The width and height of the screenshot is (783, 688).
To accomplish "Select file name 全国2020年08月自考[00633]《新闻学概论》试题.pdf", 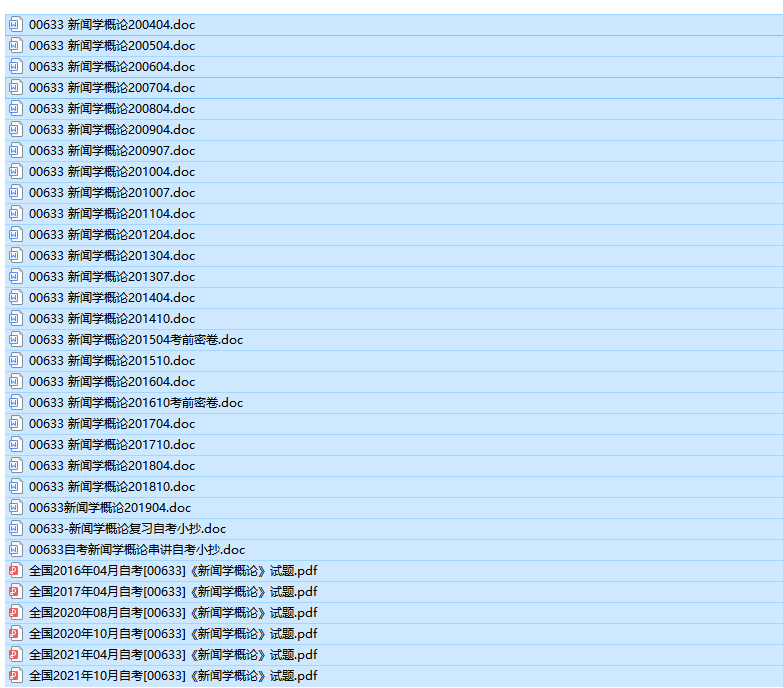I will (173, 612).
